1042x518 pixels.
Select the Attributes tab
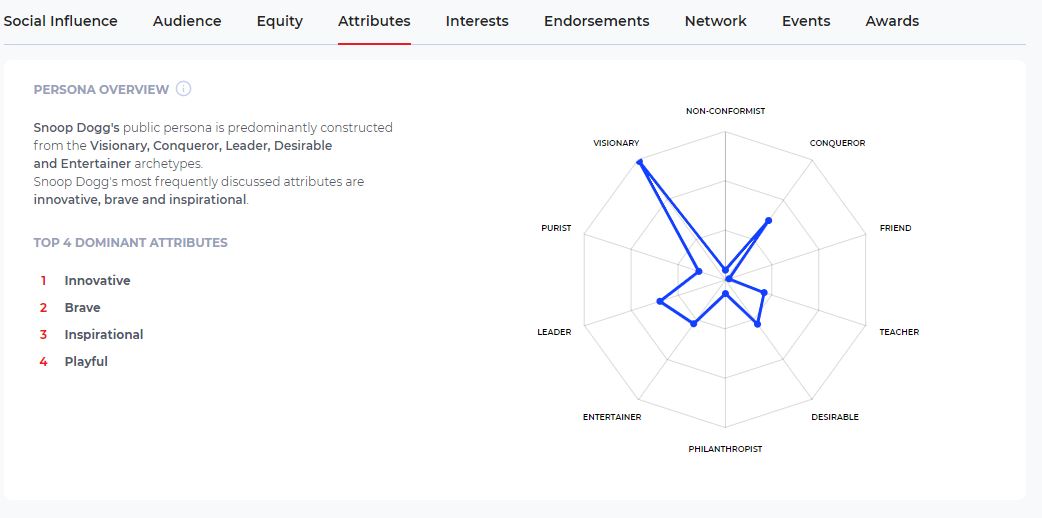tap(374, 21)
